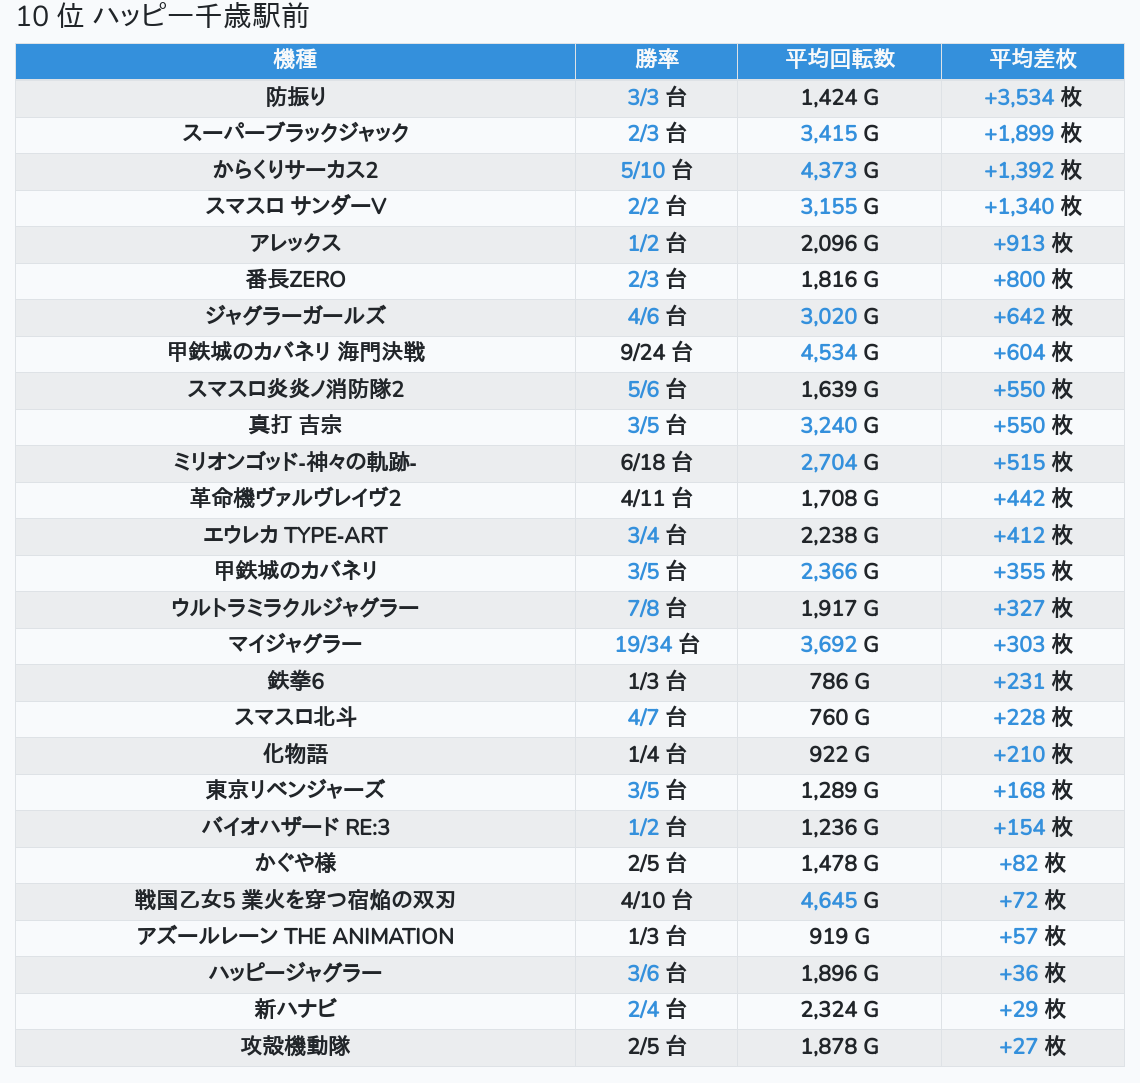Select the +1,340 枚 difference cell
The width and height of the screenshot is (1140, 1083).
tap(1032, 206)
